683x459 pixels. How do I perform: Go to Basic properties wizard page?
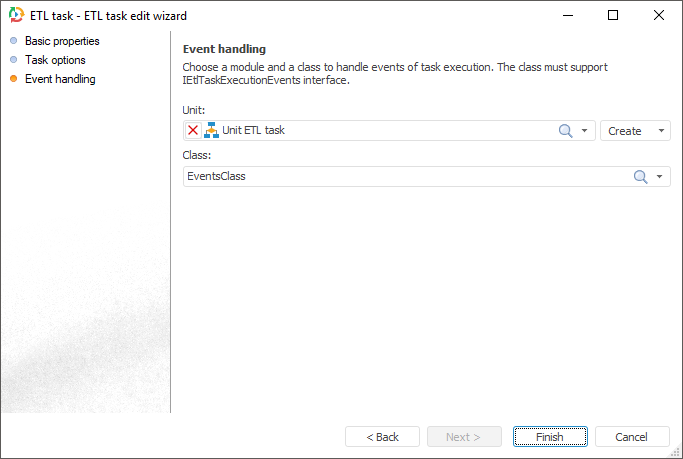(x=62, y=41)
